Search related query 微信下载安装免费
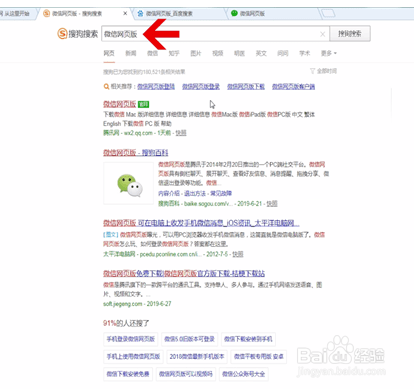 (x=128, y=374)
